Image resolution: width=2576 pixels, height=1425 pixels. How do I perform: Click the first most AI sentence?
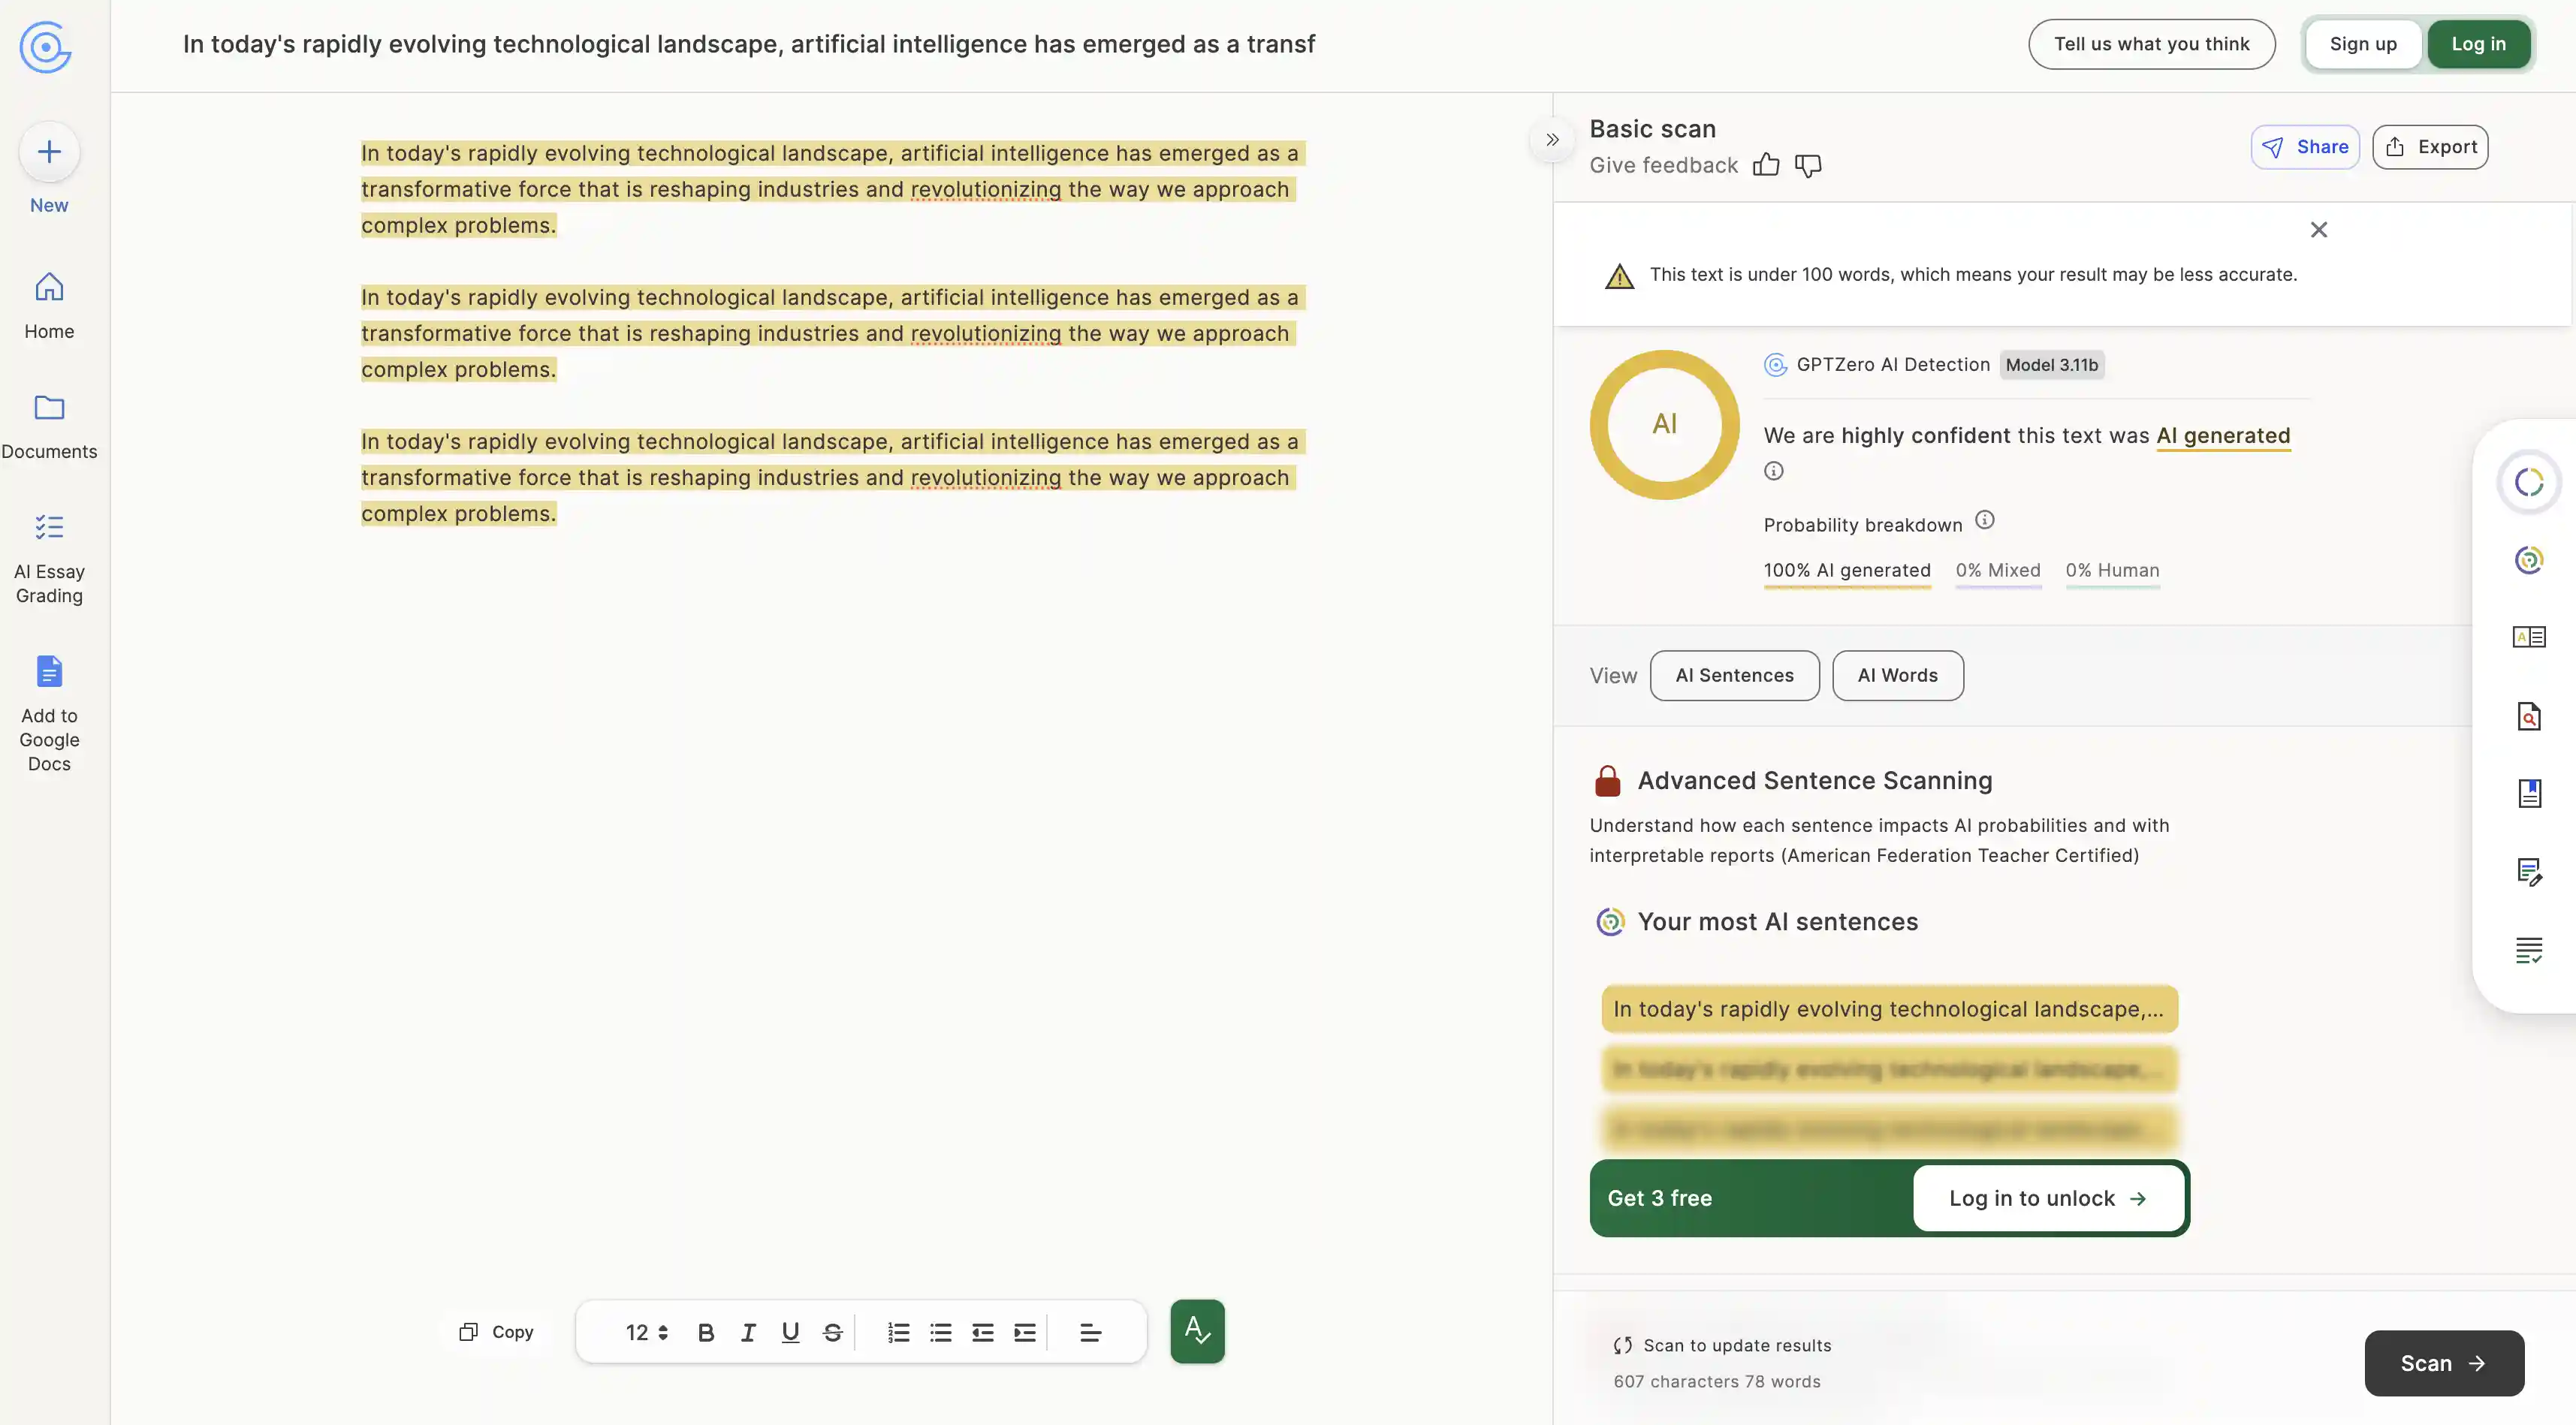coord(1889,1009)
